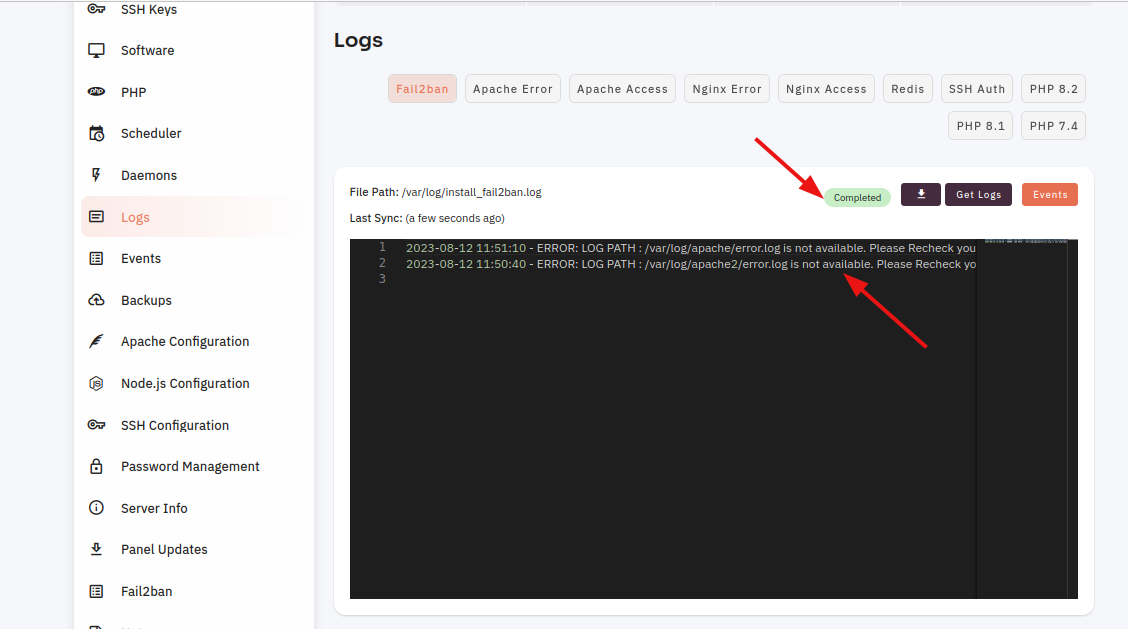Open SSH Configuration sidebar link
Image resolution: width=1128 pixels, height=629 pixels.
(x=175, y=425)
